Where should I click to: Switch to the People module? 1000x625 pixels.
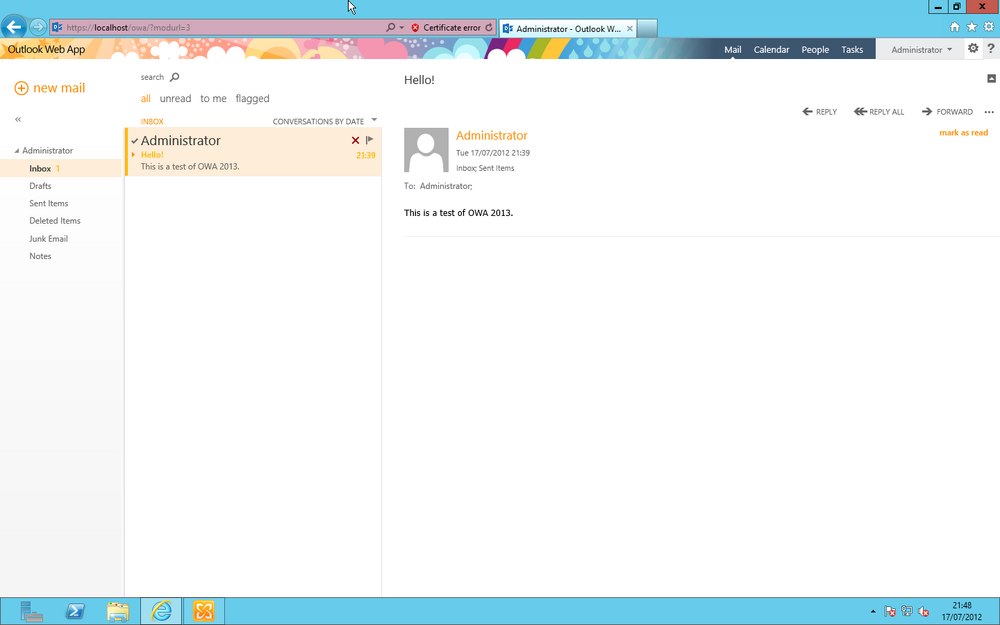tap(815, 49)
